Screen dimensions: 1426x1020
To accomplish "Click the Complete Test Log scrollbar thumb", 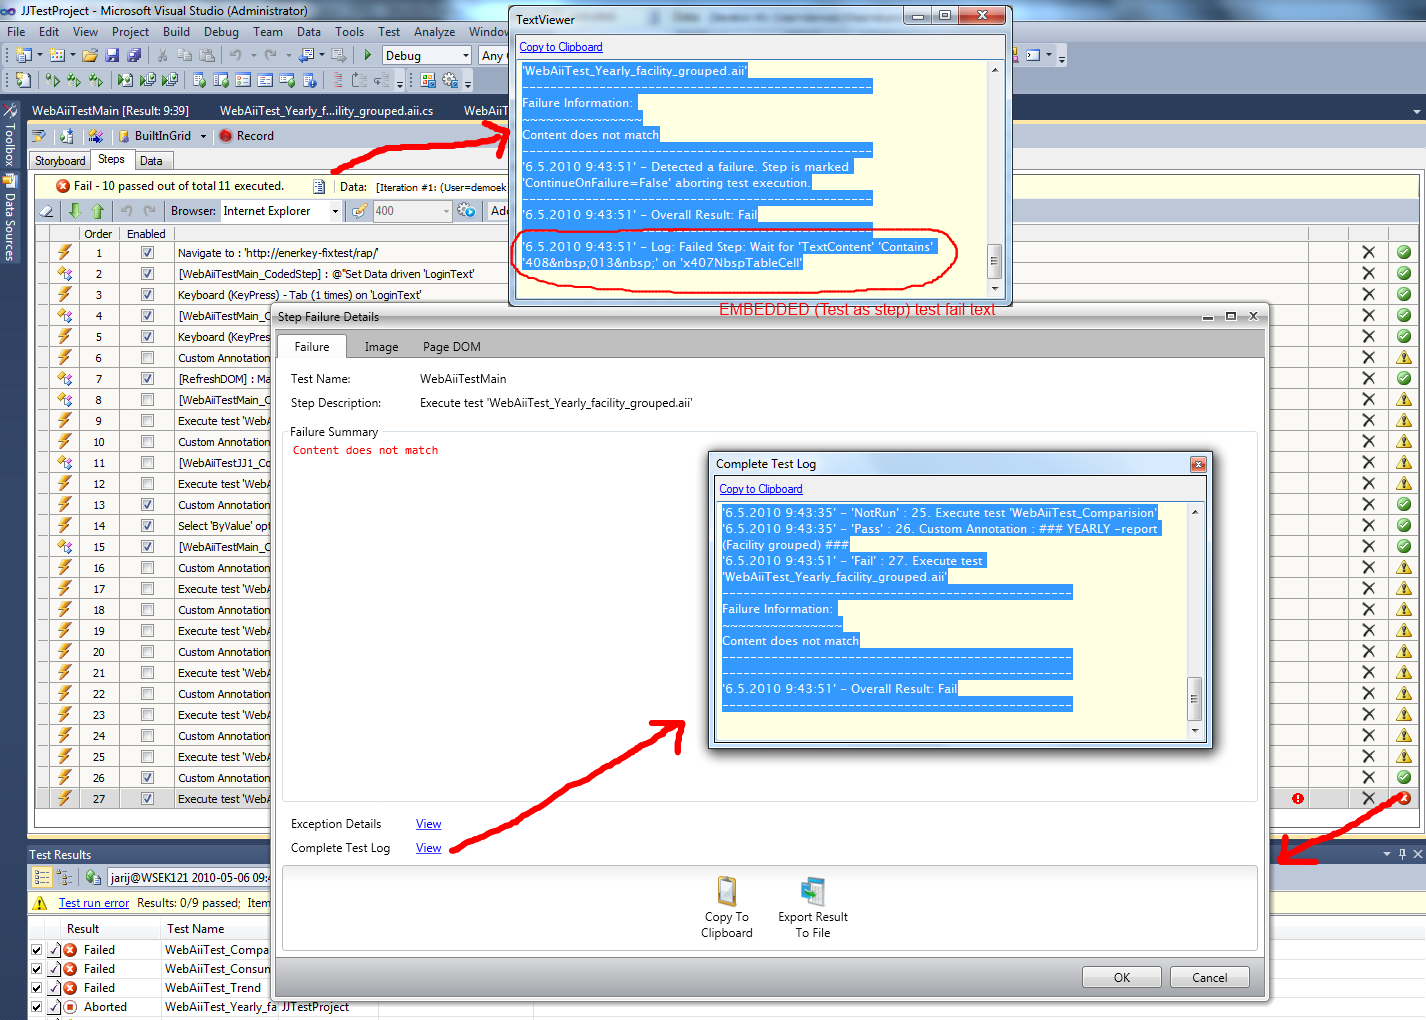I will coord(1194,698).
